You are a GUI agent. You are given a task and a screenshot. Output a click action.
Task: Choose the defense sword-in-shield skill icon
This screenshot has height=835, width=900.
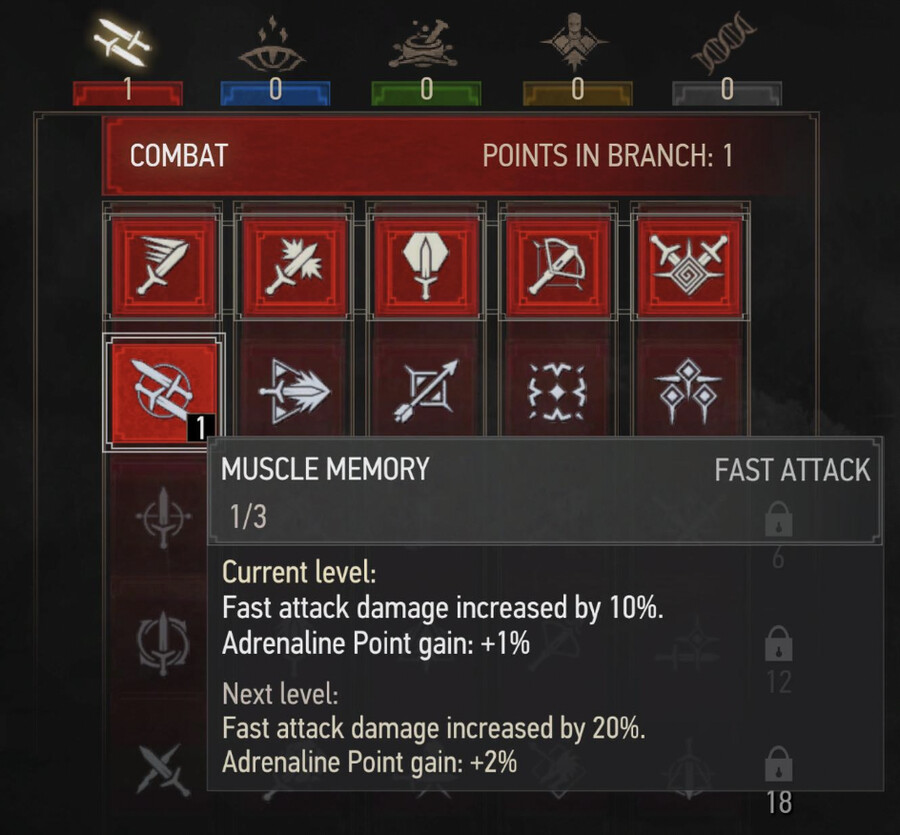click(426, 266)
